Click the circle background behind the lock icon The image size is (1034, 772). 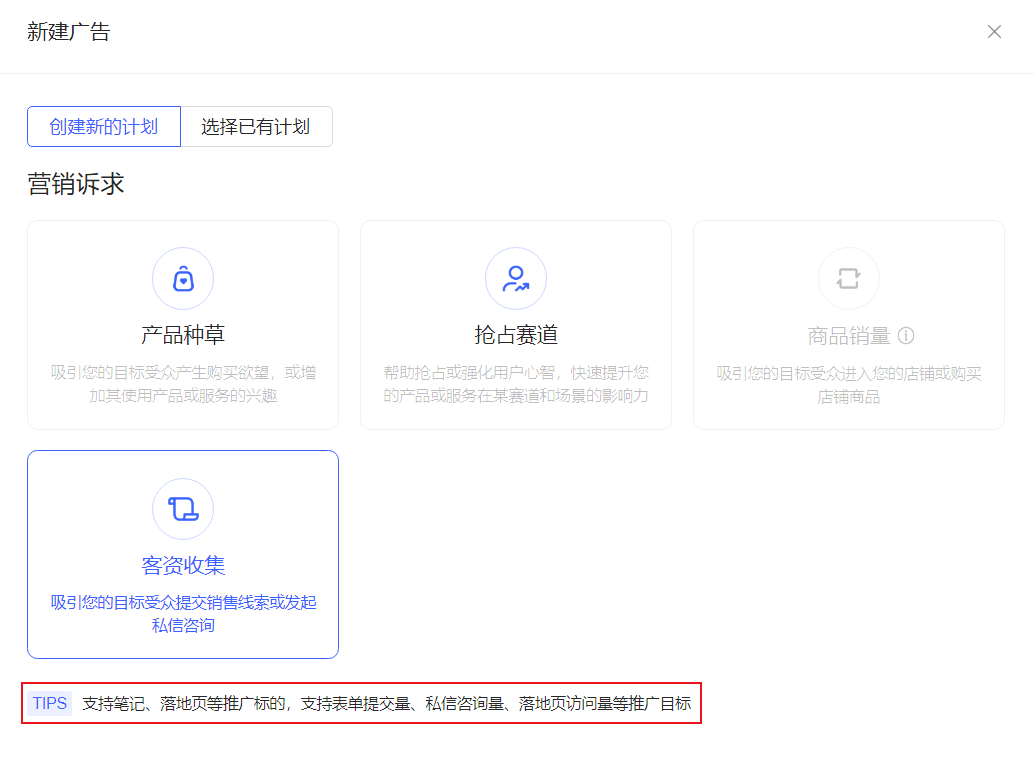[x=183, y=278]
